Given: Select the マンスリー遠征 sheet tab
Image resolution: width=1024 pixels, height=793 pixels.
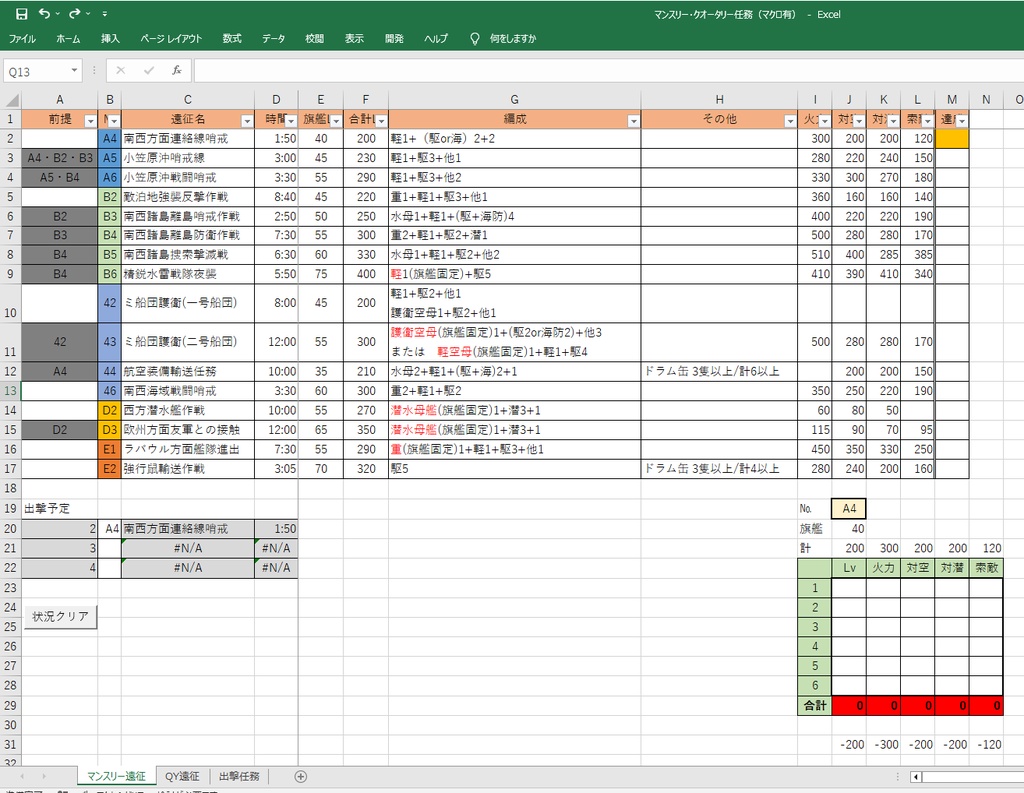Looking at the screenshot, I should click(x=116, y=776).
